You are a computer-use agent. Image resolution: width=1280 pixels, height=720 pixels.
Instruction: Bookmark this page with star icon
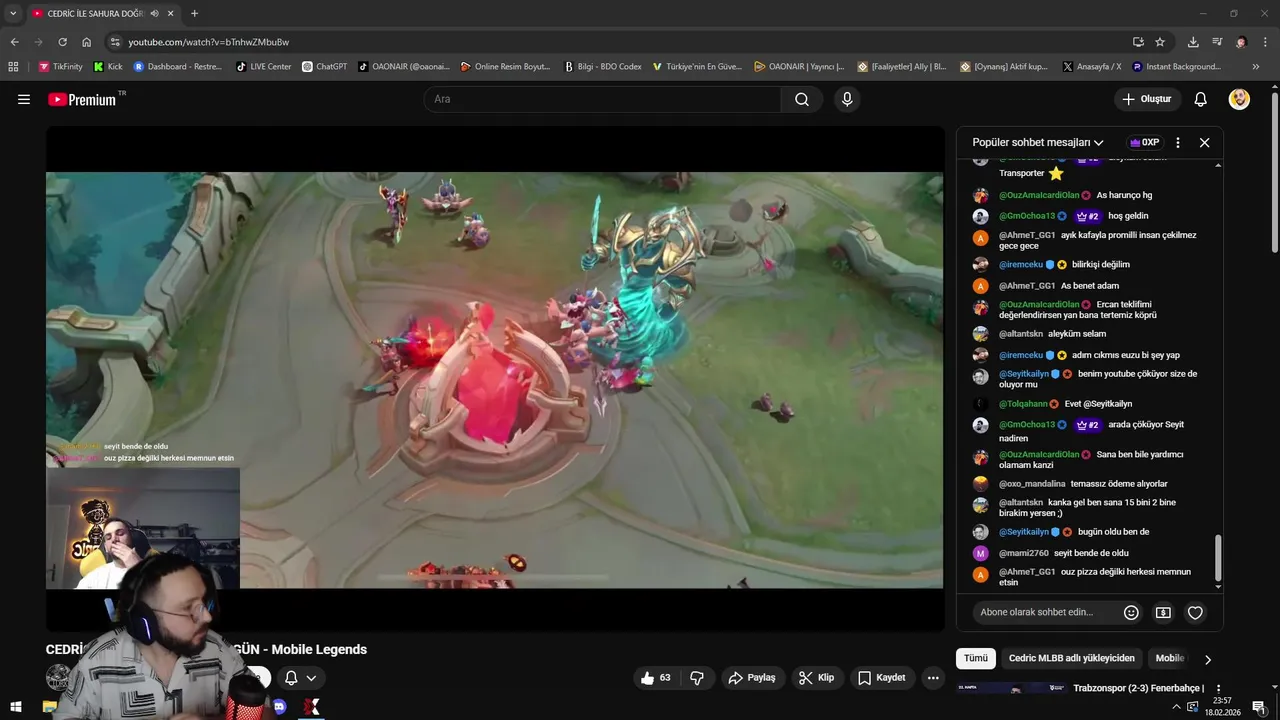point(1160,42)
